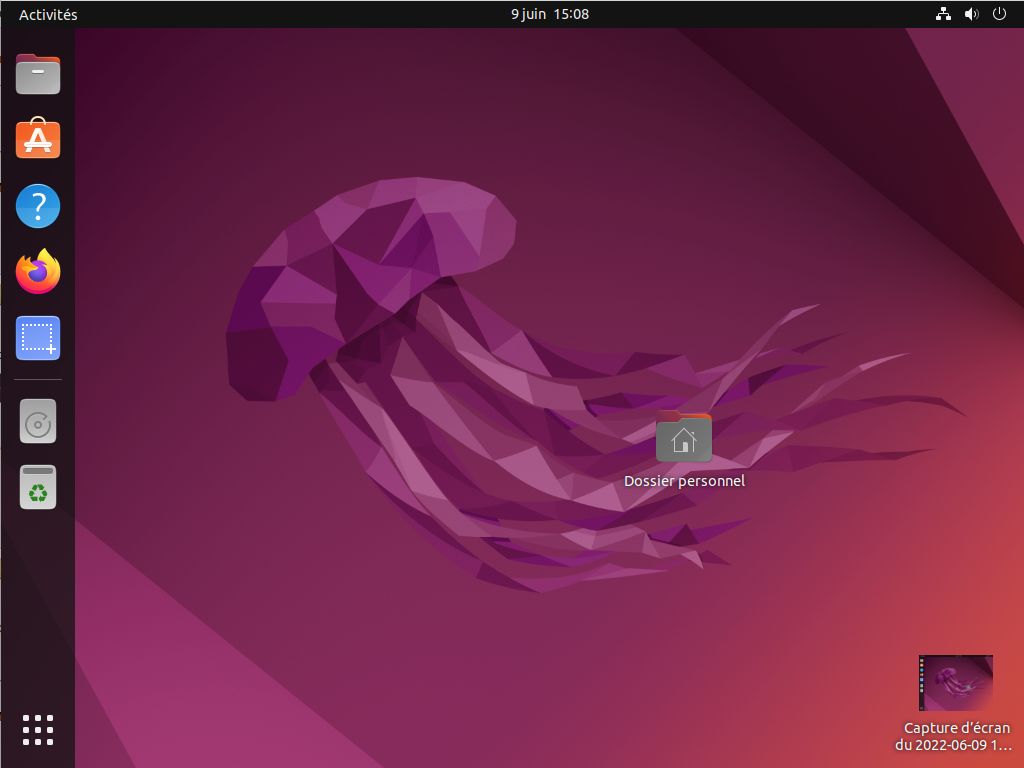Open the power menu icon

tap(999, 14)
